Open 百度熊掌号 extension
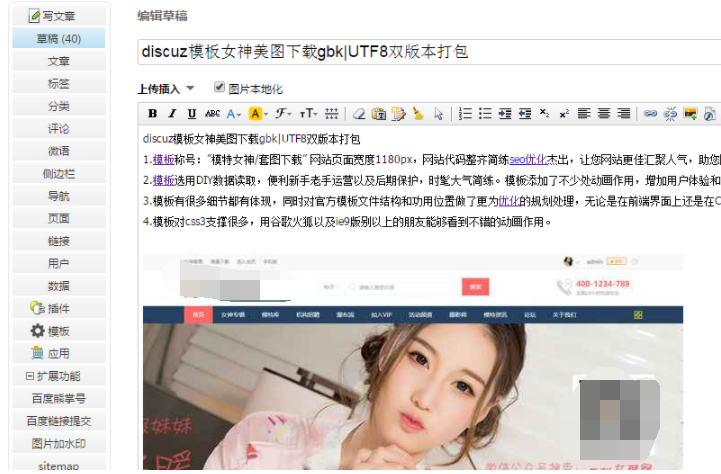 [59, 399]
